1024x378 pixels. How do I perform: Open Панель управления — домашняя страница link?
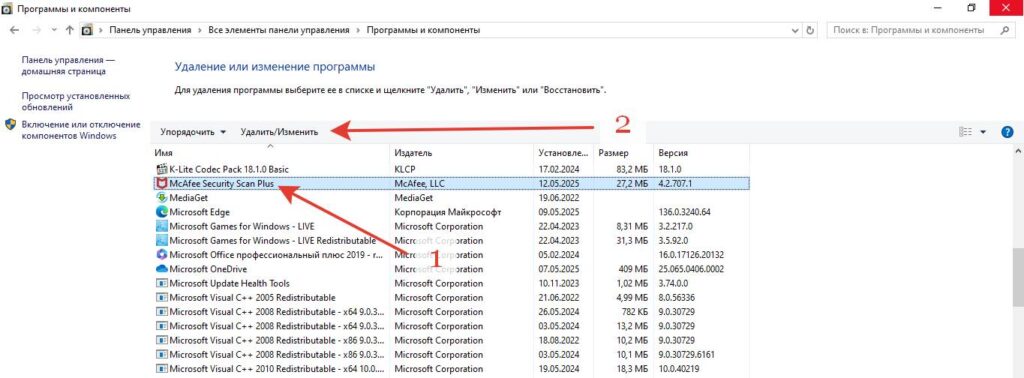pyautogui.click(x=67, y=65)
